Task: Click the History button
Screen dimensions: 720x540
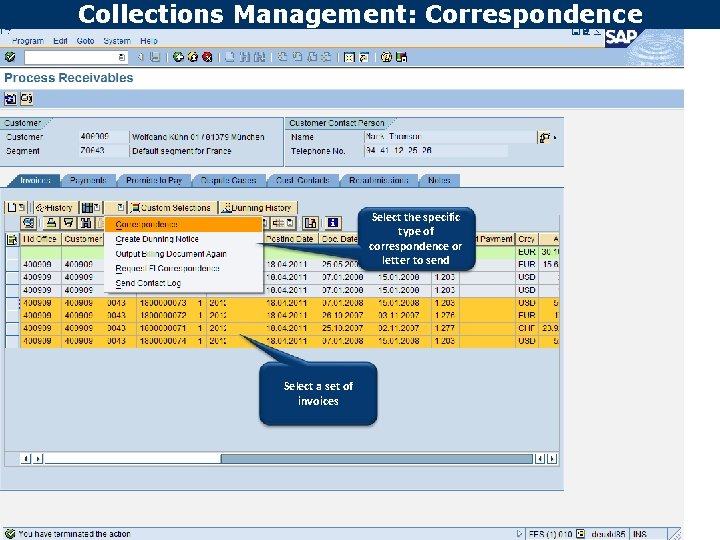Action: (55, 208)
